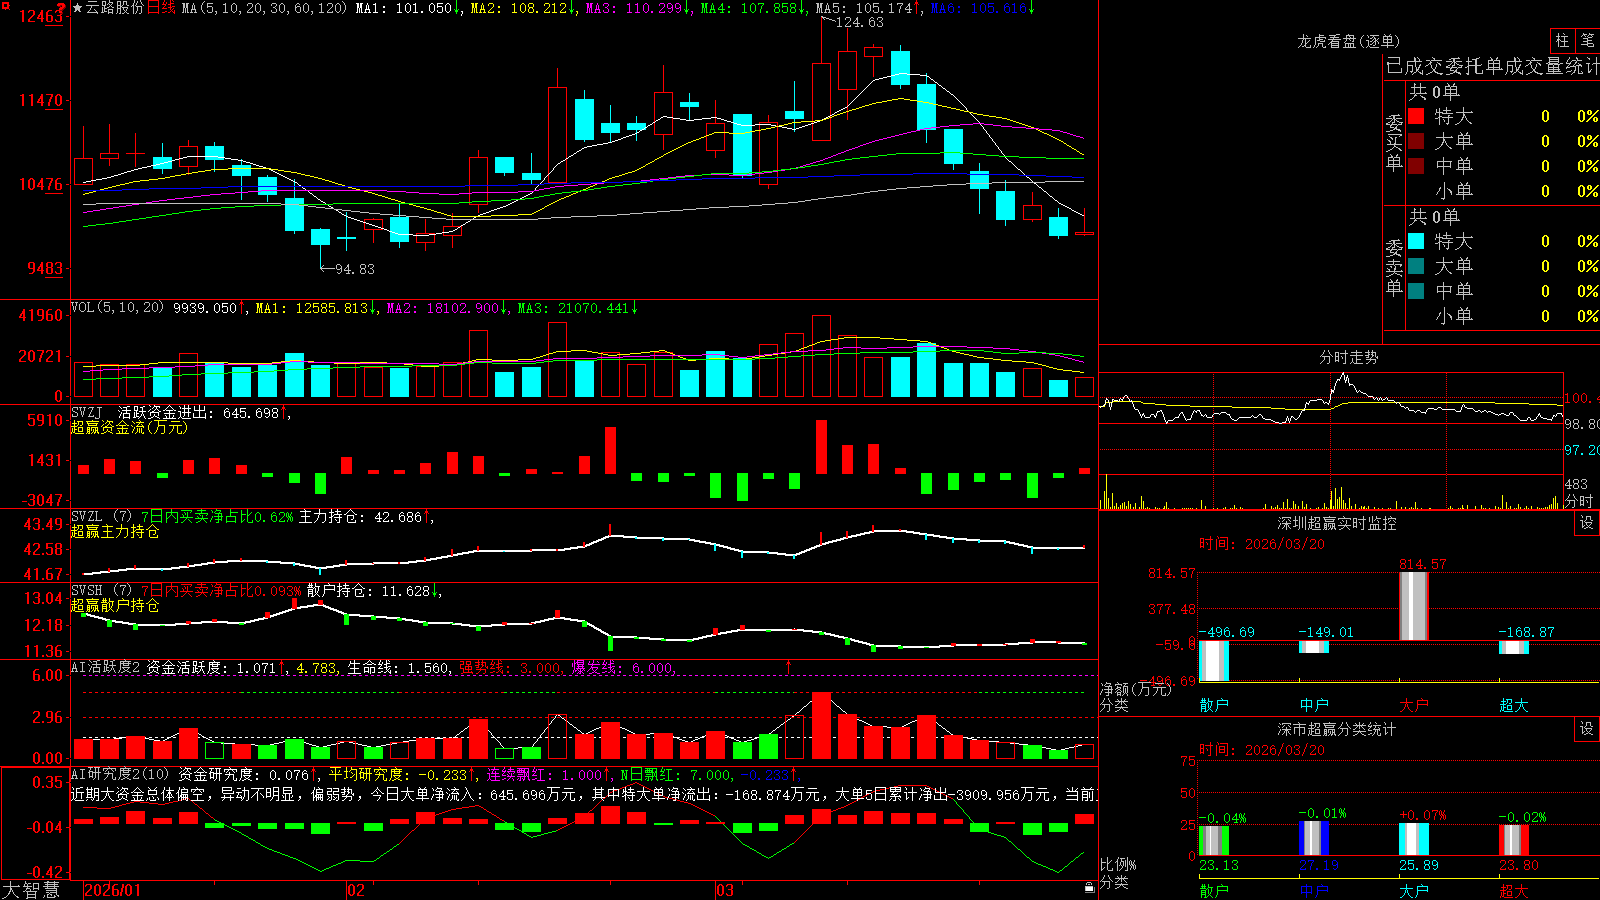Click the 连续飘红: 1.000 value
Image resolution: width=1600 pixels, height=900 pixels.
[x=548, y=774]
